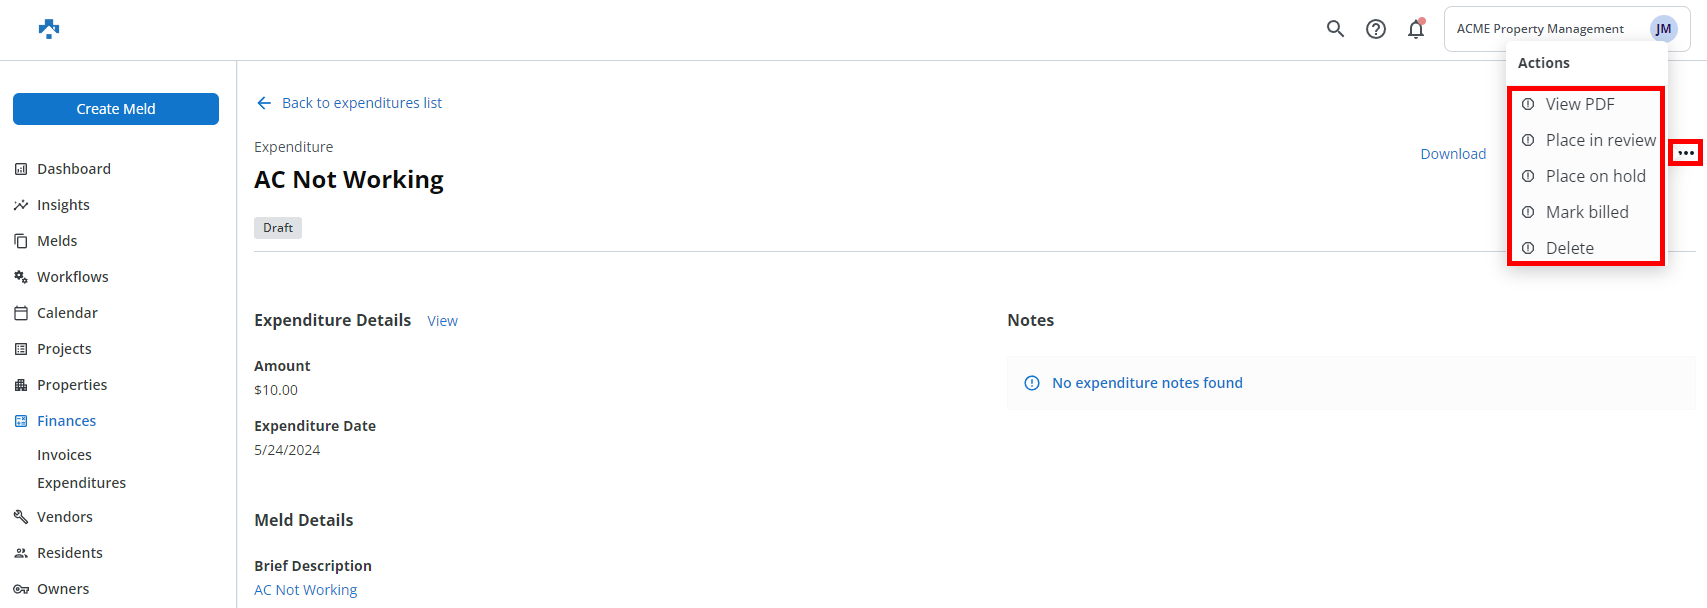
Task: Choose Mark billed in Actions menu
Action: 1587,212
